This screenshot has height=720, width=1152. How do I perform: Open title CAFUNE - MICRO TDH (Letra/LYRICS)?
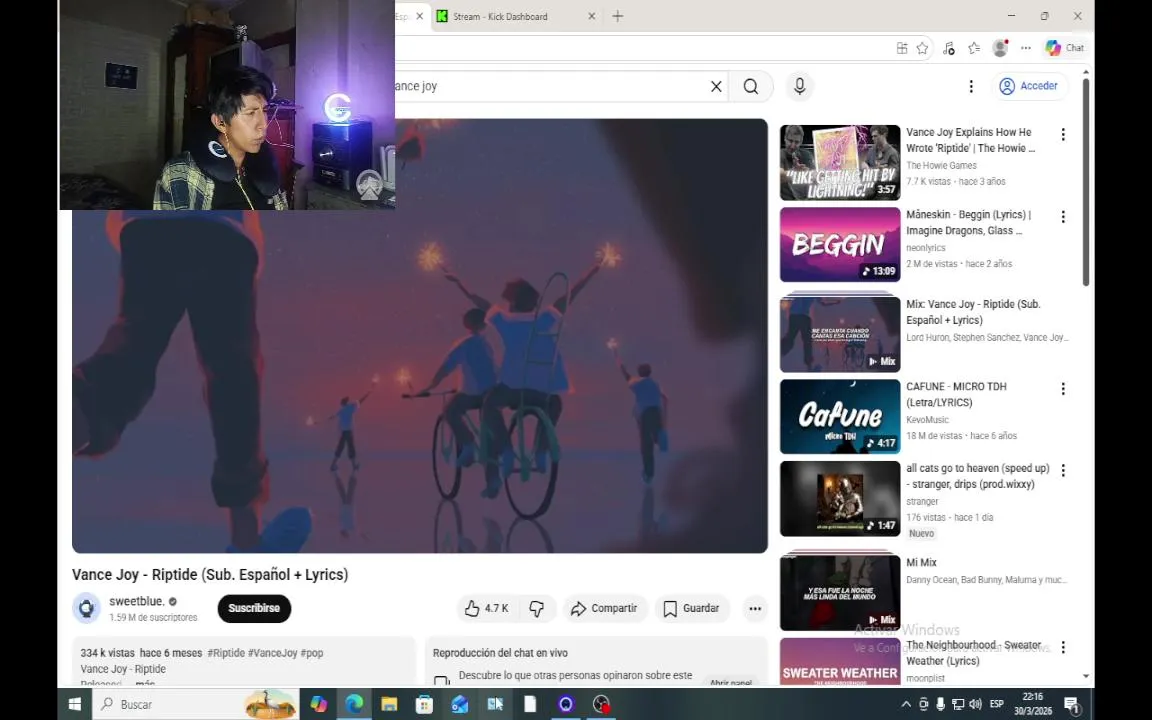[x=956, y=395]
